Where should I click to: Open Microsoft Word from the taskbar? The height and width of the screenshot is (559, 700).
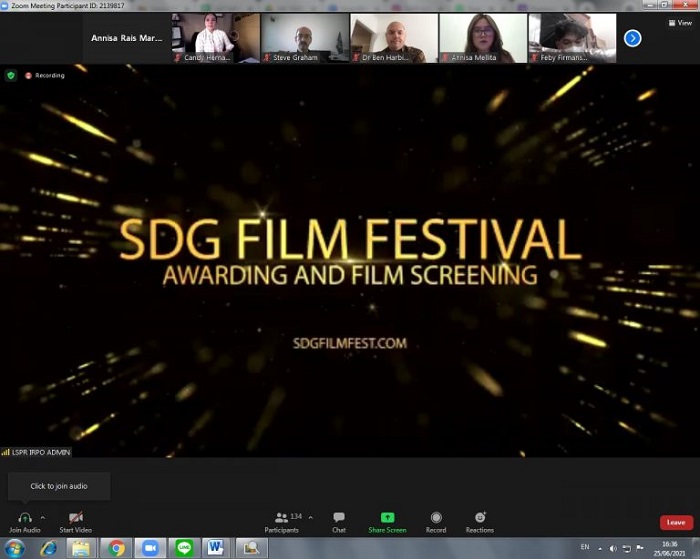click(x=215, y=548)
